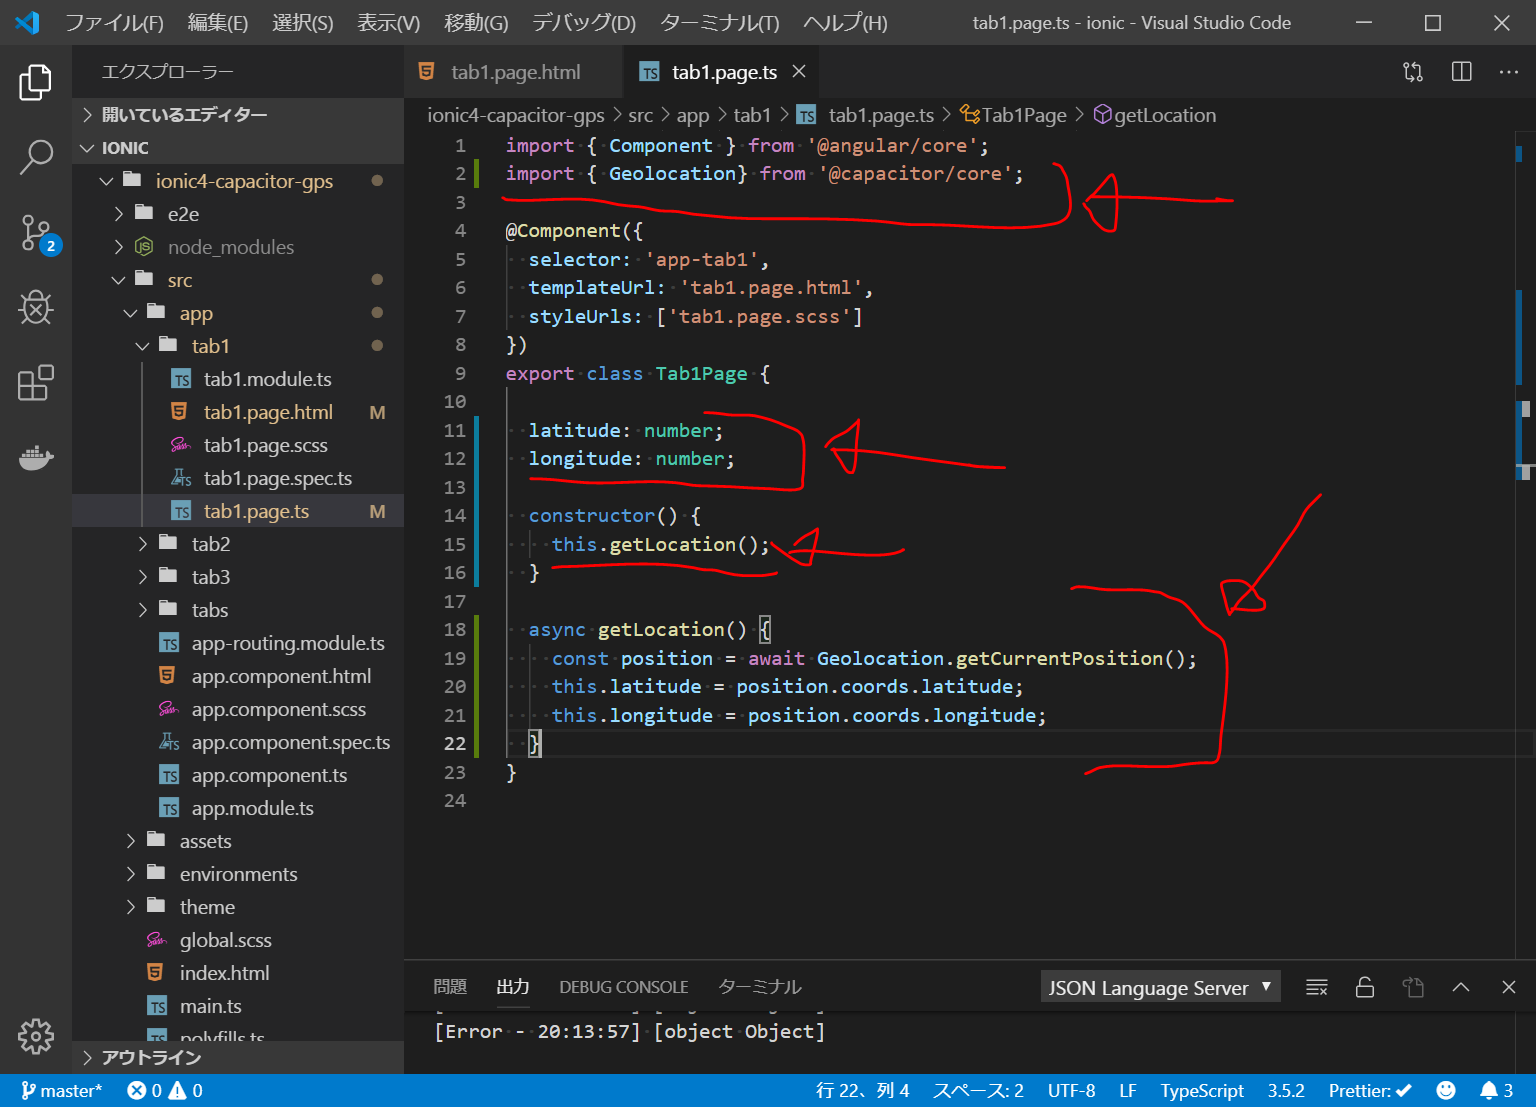Switch to the tab1.page.html editor tab
Image resolution: width=1536 pixels, height=1107 pixels.
click(x=514, y=72)
